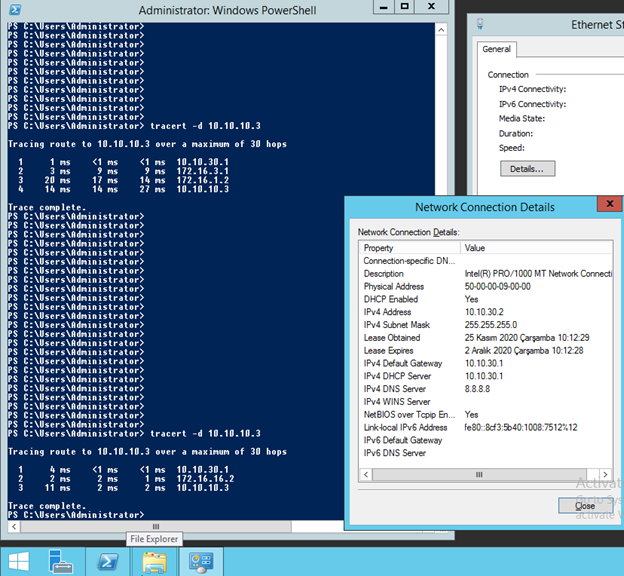
Task: Click the value 8.8.8.8
Action: pyautogui.click(x=477, y=389)
